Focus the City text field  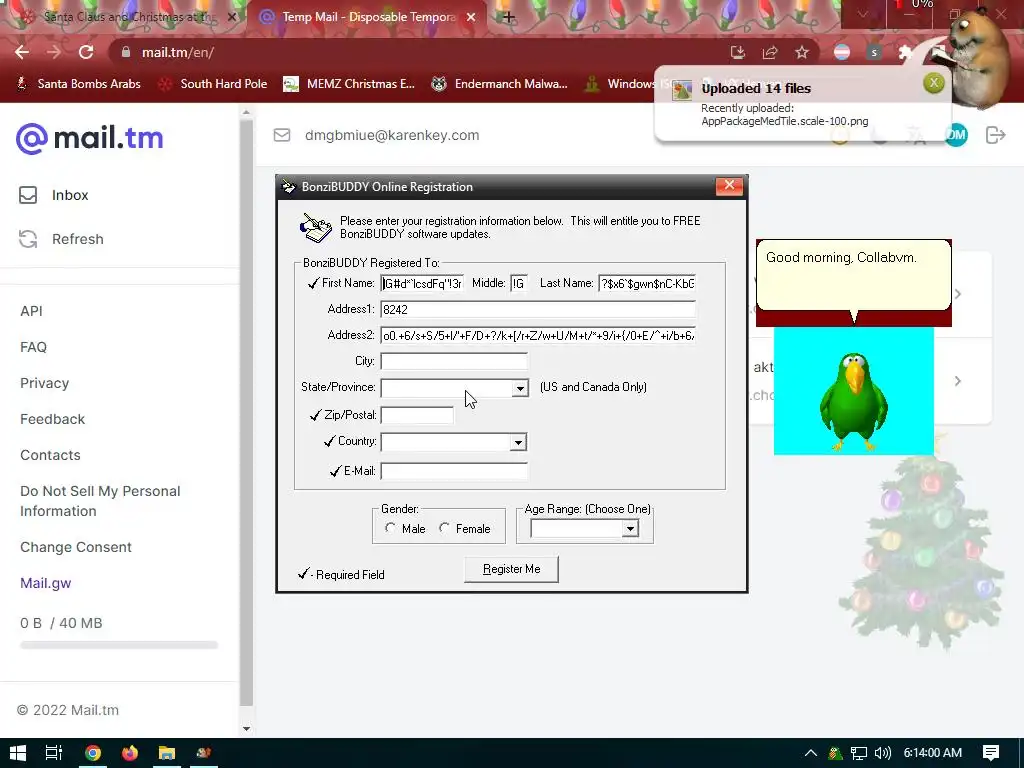454,361
